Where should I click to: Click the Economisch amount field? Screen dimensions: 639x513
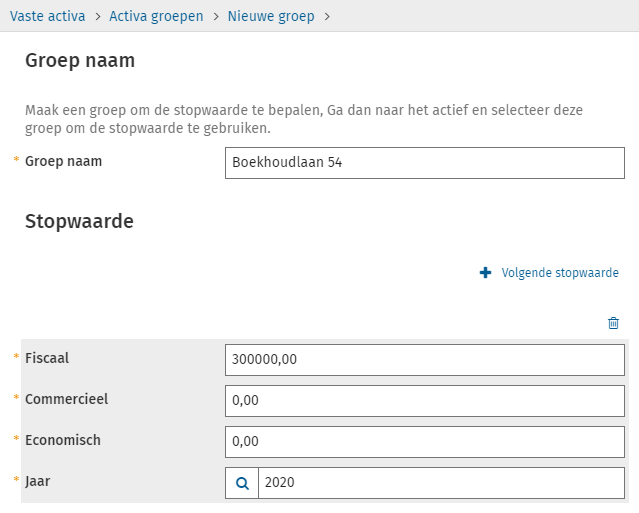(425, 442)
